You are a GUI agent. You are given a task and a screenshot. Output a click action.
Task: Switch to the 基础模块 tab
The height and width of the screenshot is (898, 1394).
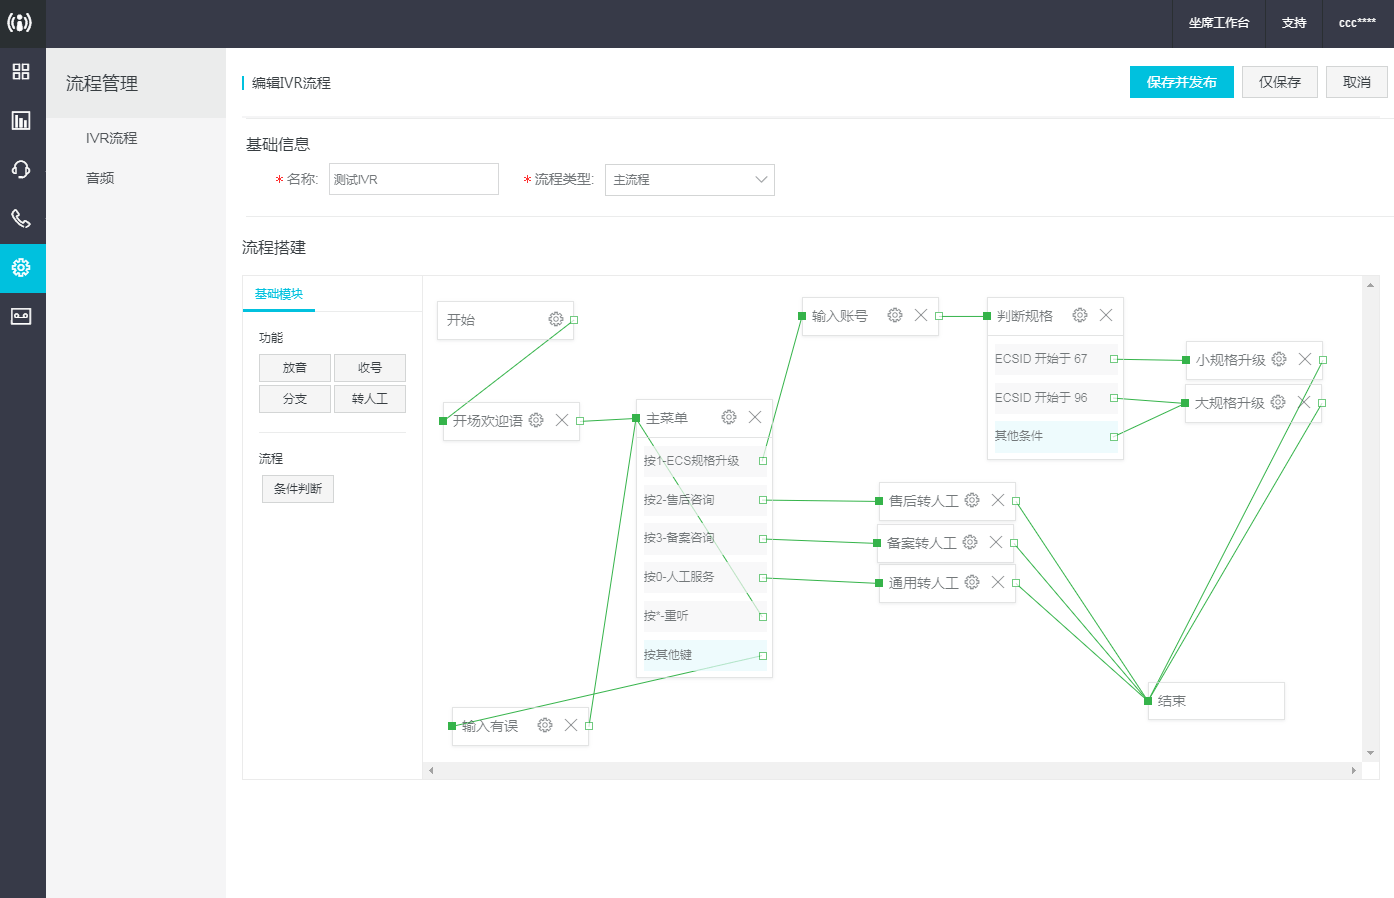tap(279, 294)
